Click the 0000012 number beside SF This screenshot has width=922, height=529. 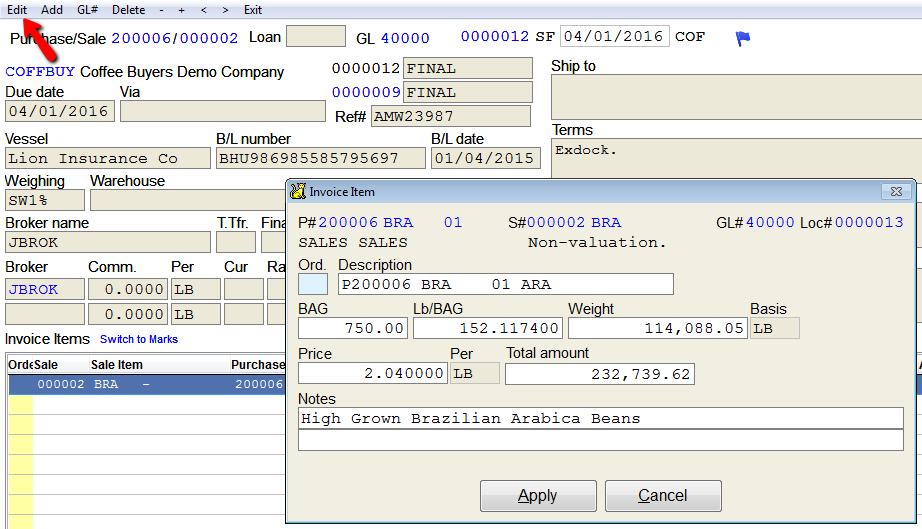point(495,36)
